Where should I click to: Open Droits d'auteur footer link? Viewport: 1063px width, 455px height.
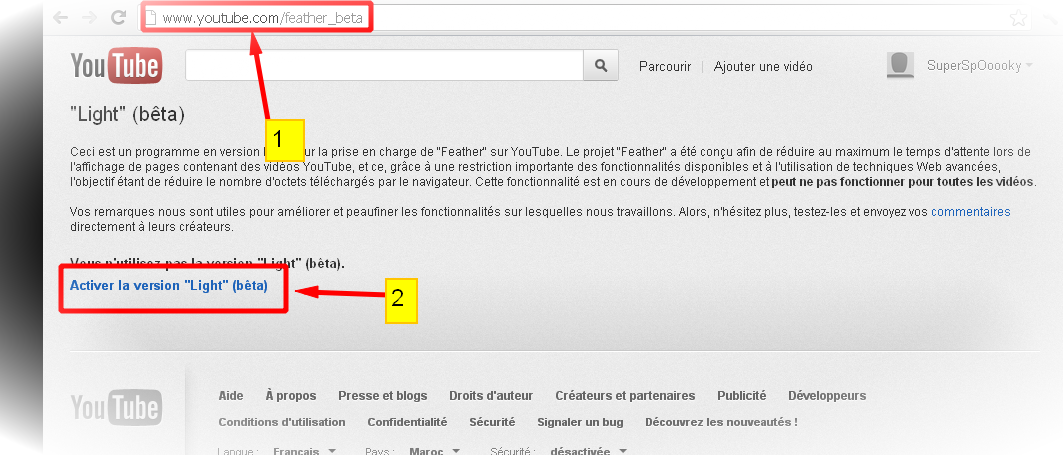(492, 395)
